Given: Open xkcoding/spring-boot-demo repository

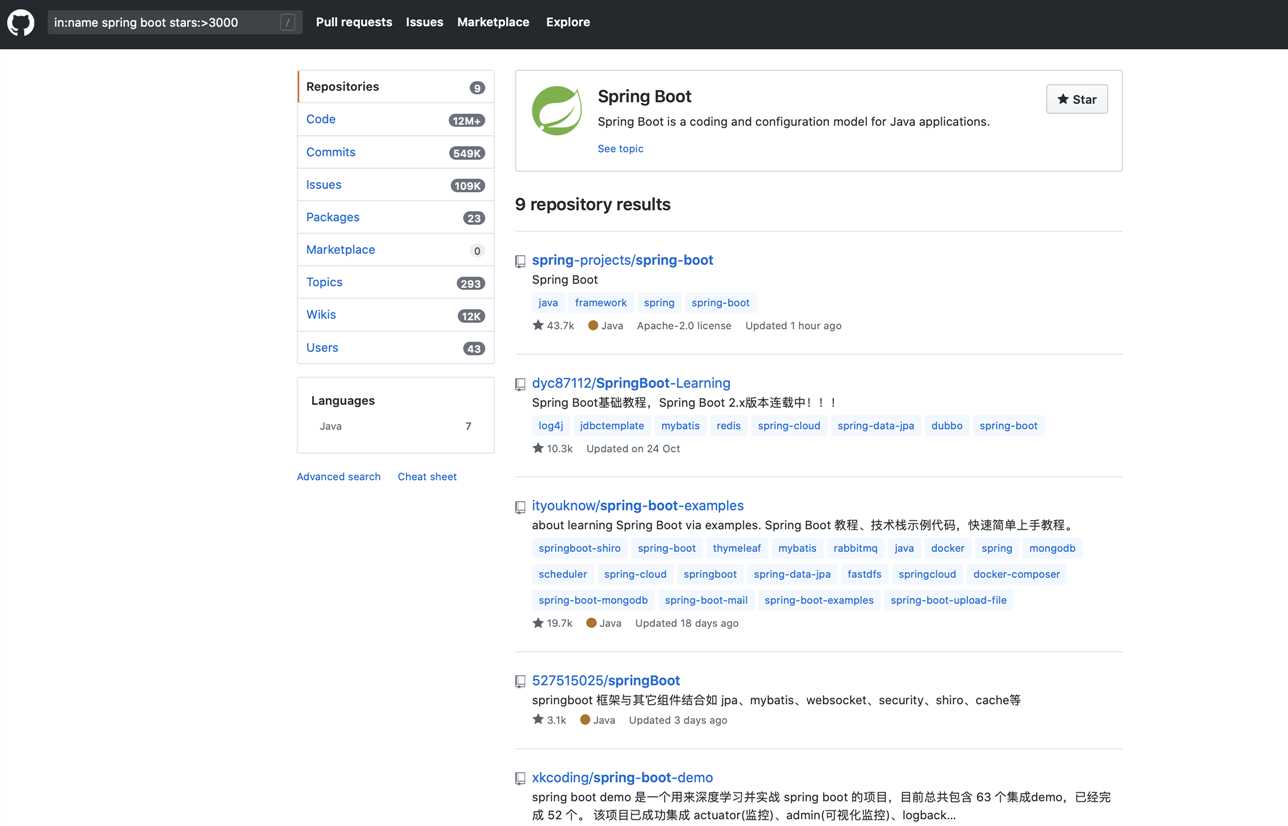Looking at the screenshot, I should (622, 777).
